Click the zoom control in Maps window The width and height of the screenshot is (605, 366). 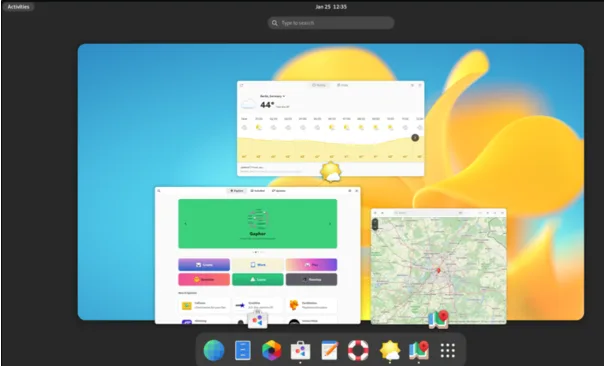point(375,224)
